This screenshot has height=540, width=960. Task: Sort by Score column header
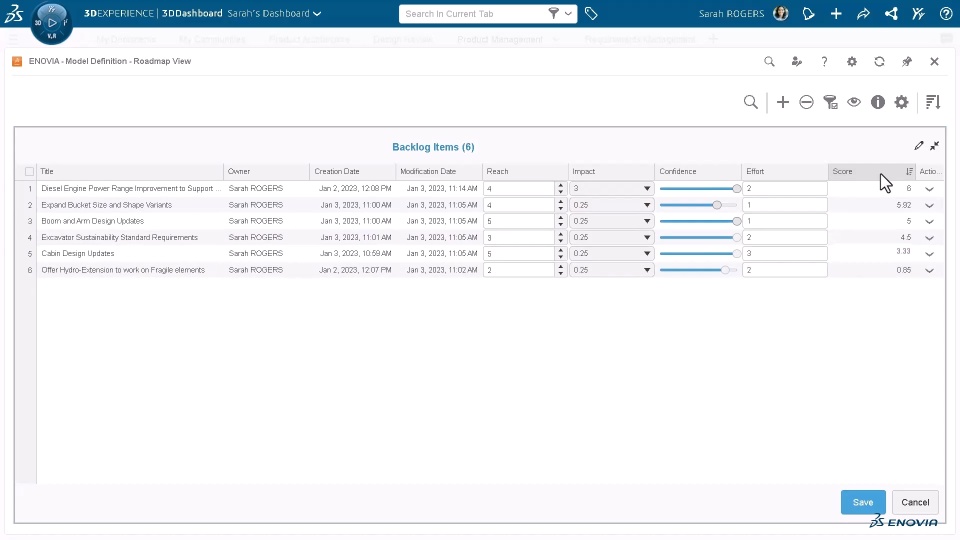coord(871,171)
